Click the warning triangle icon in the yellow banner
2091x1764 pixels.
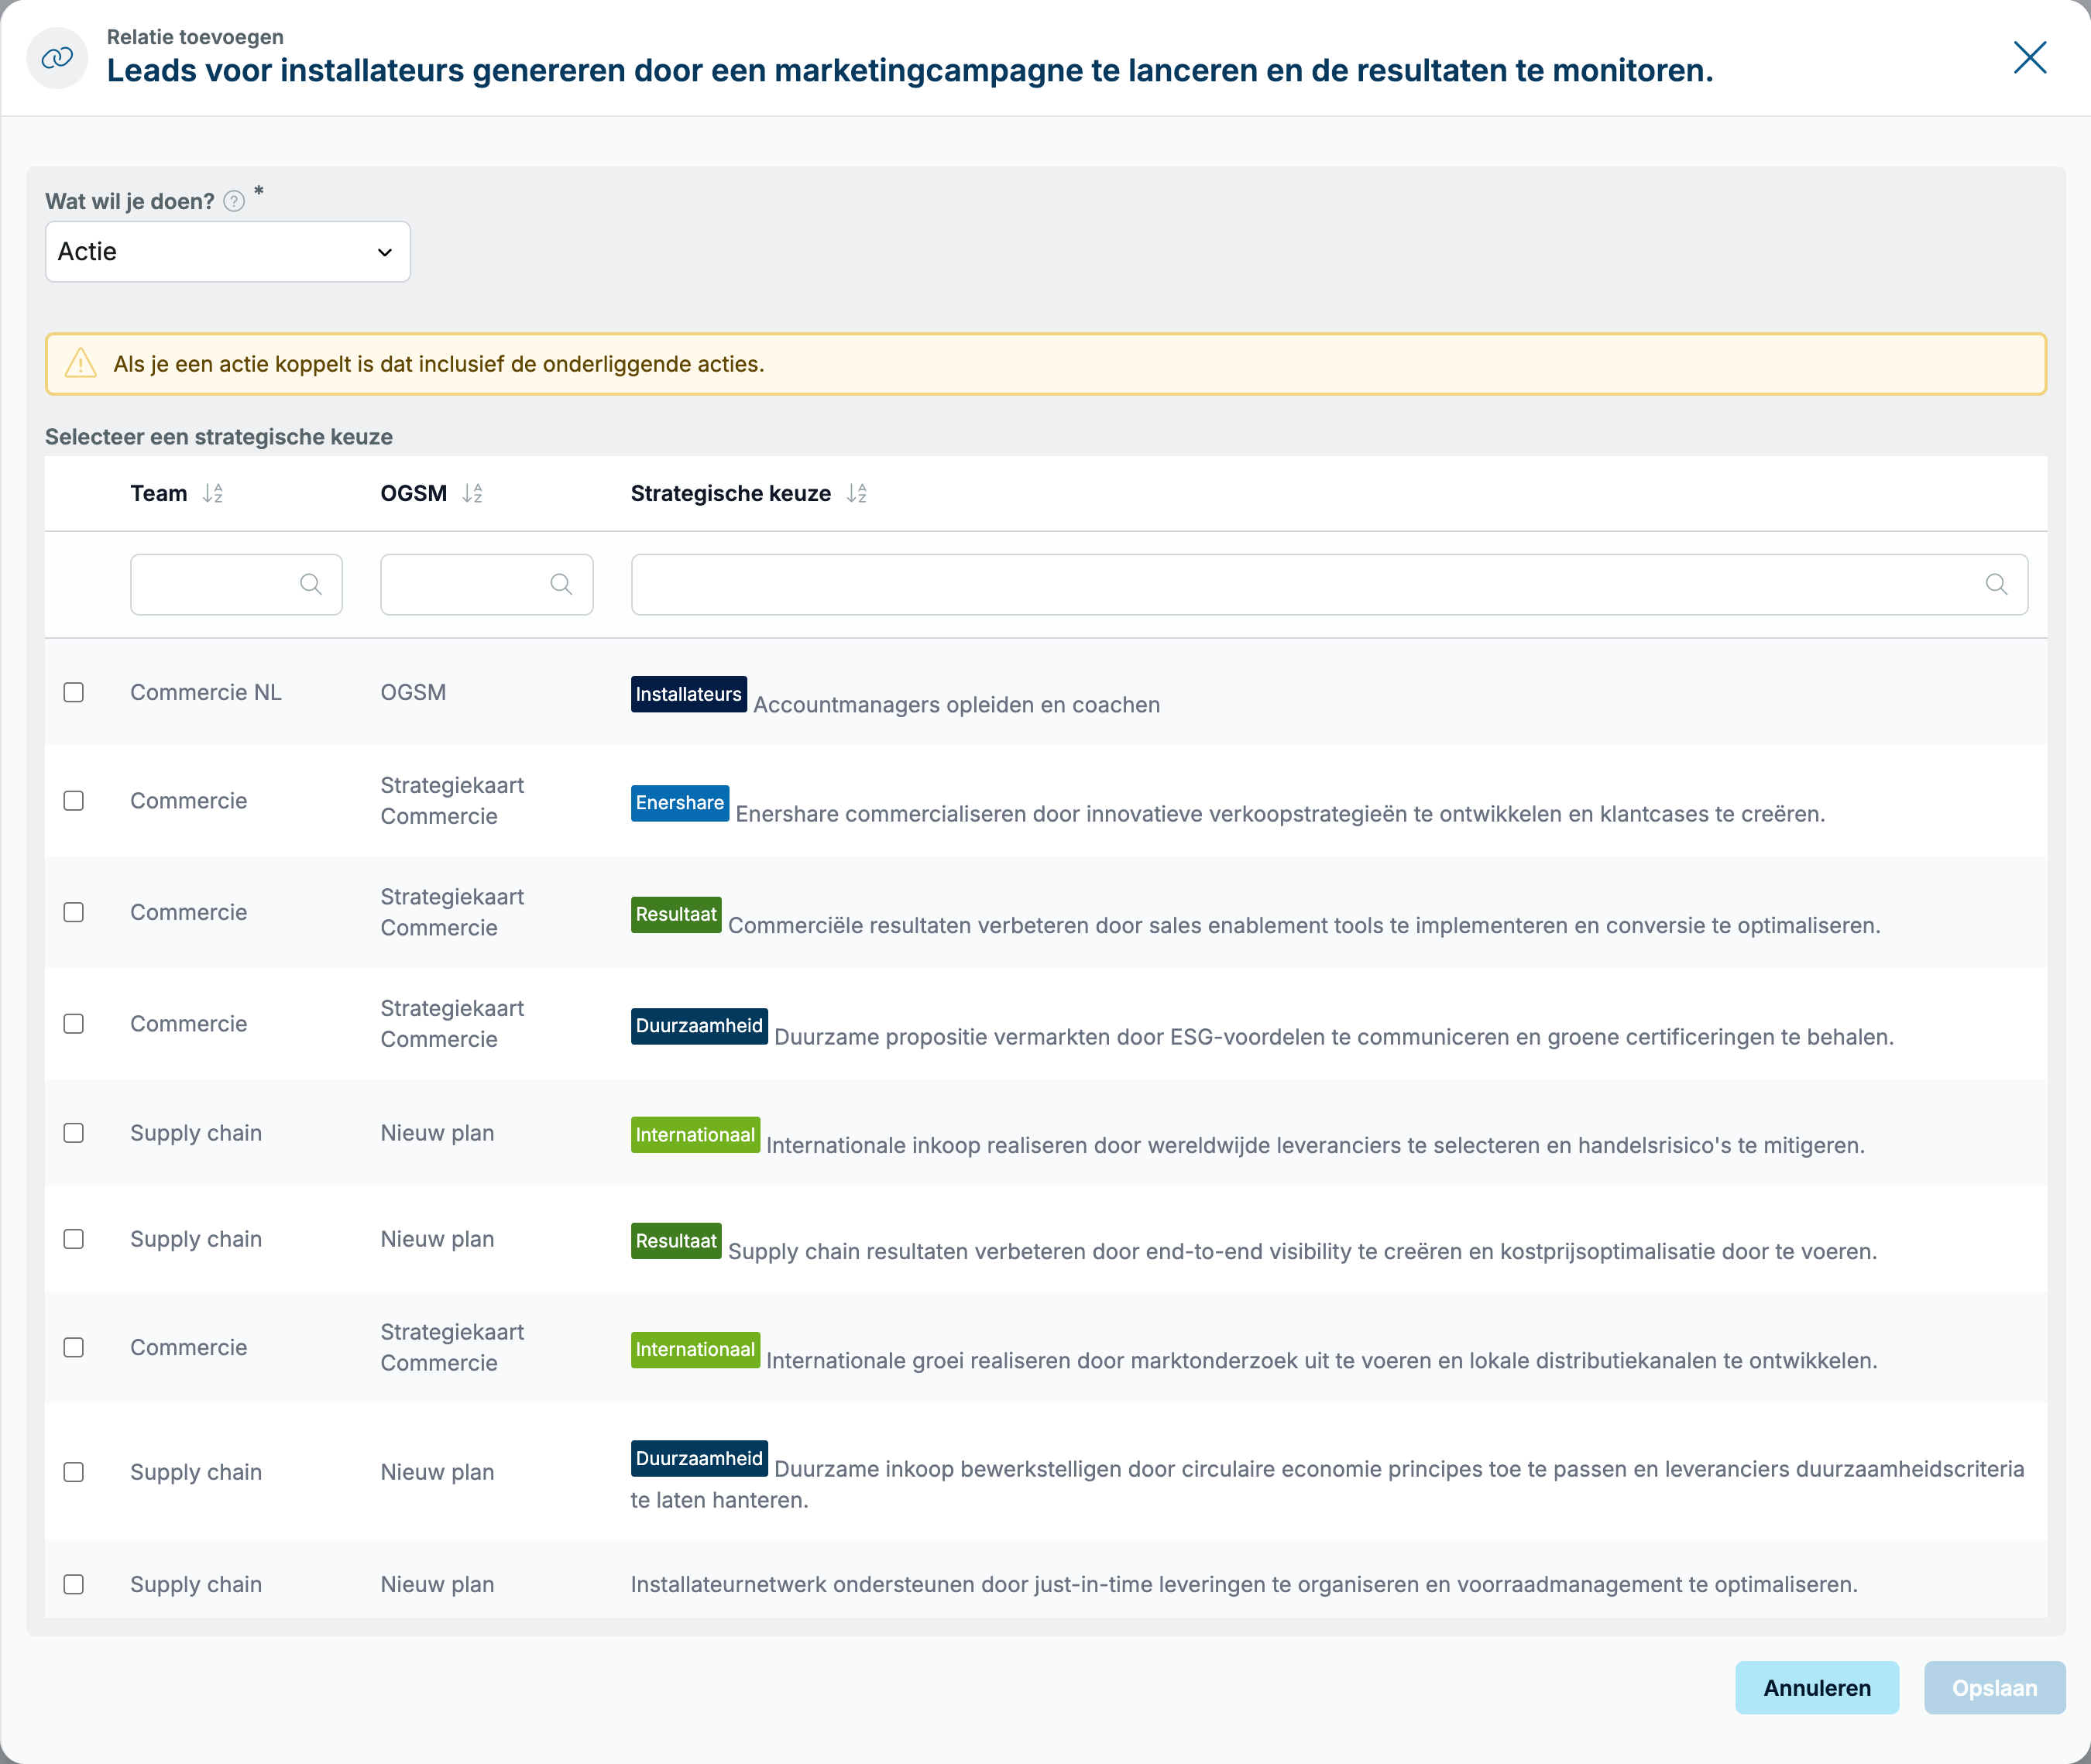[81, 363]
